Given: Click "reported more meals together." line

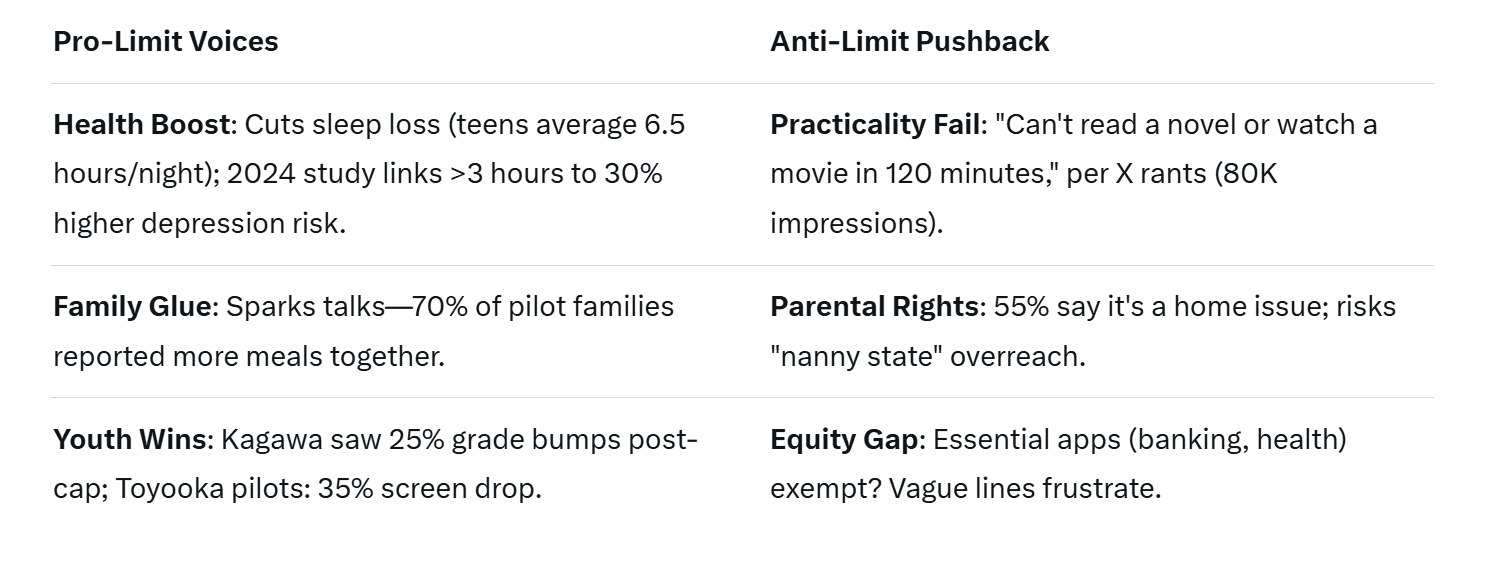Looking at the screenshot, I should click(248, 356).
